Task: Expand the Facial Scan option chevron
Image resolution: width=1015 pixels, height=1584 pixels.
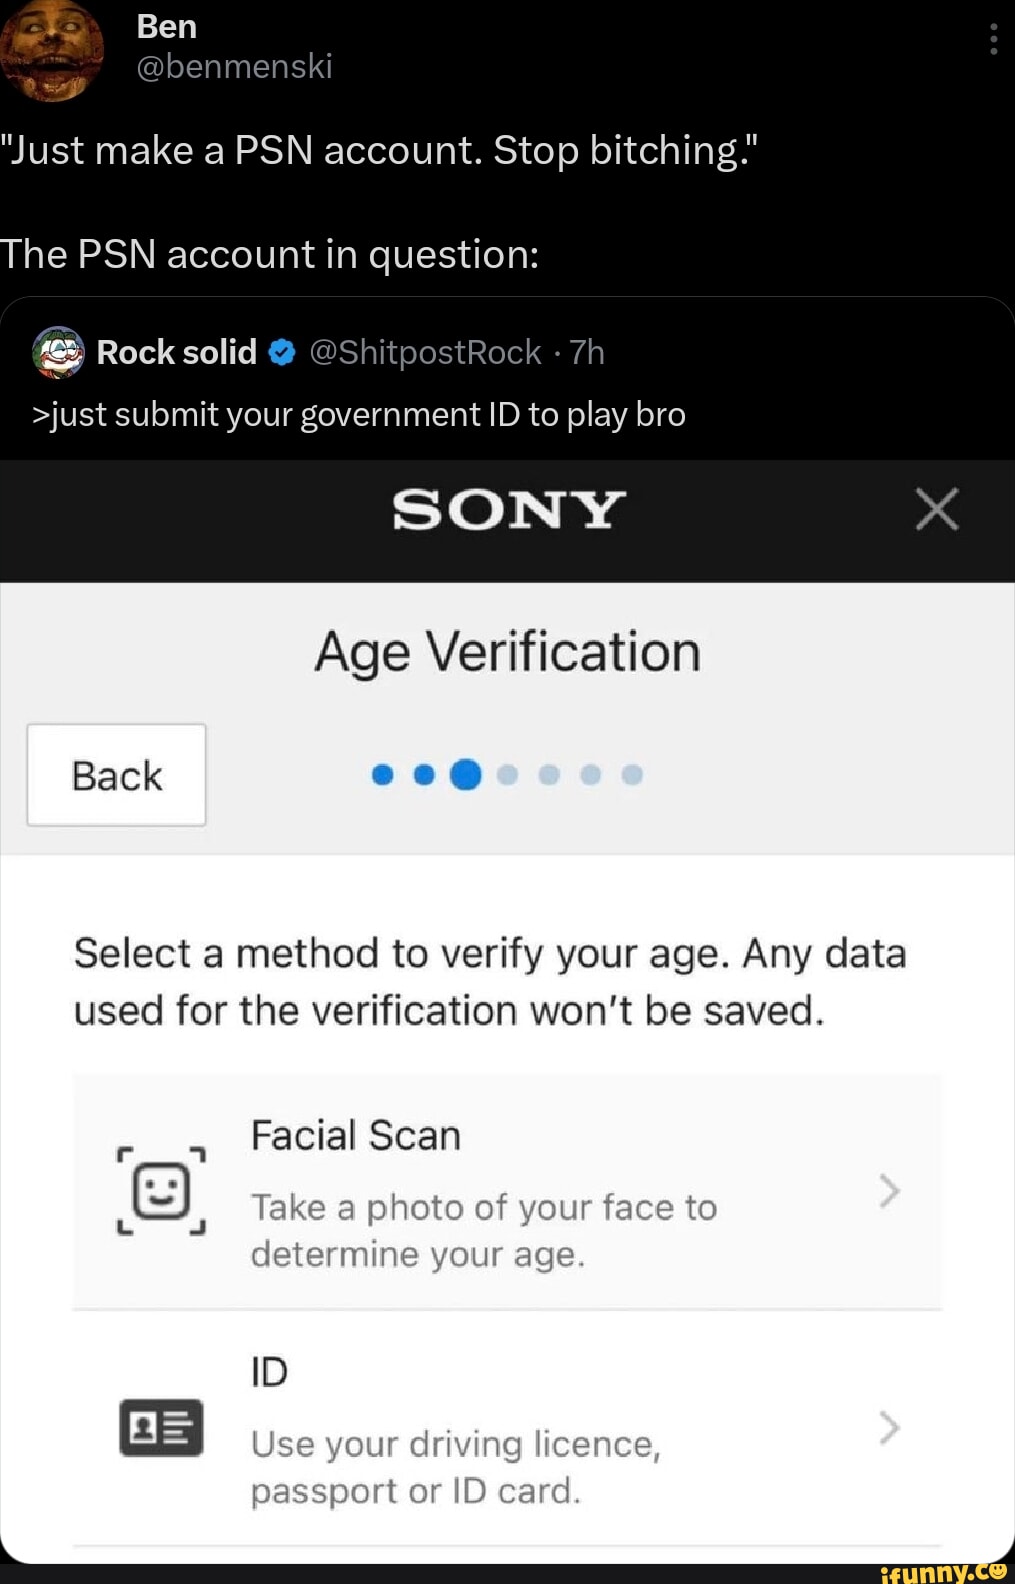Action: [x=889, y=1191]
